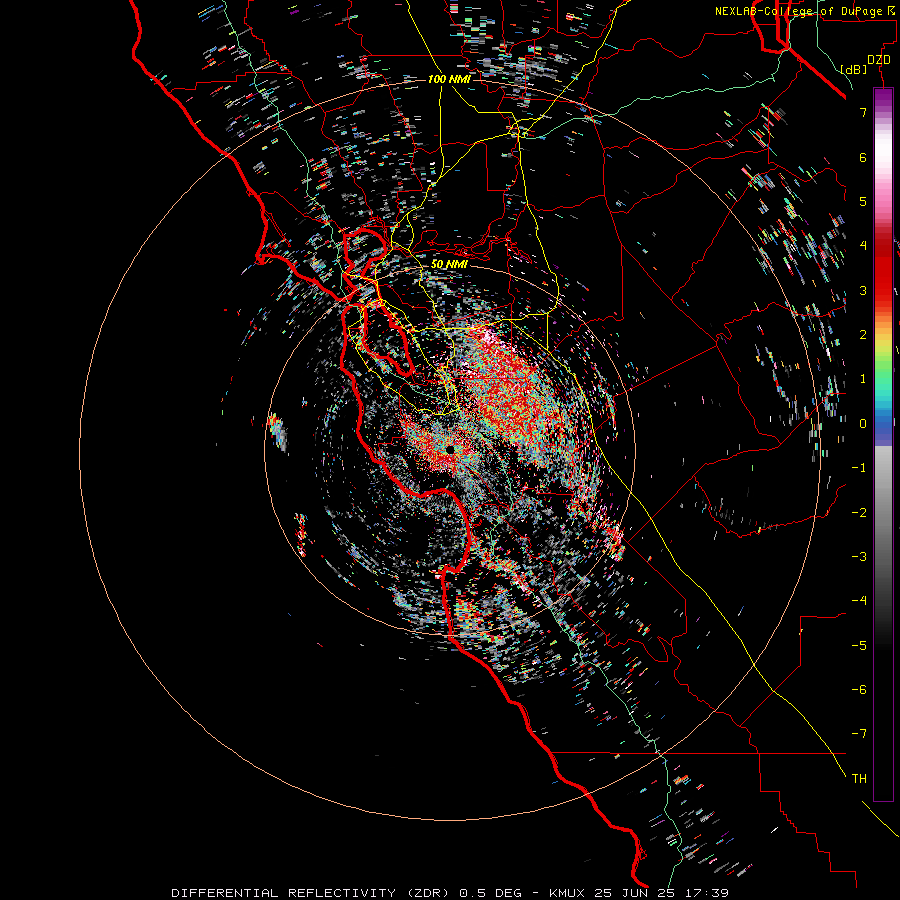Click the 6 value on color scale
The width and height of the screenshot is (900, 900).
pyautogui.click(x=863, y=157)
